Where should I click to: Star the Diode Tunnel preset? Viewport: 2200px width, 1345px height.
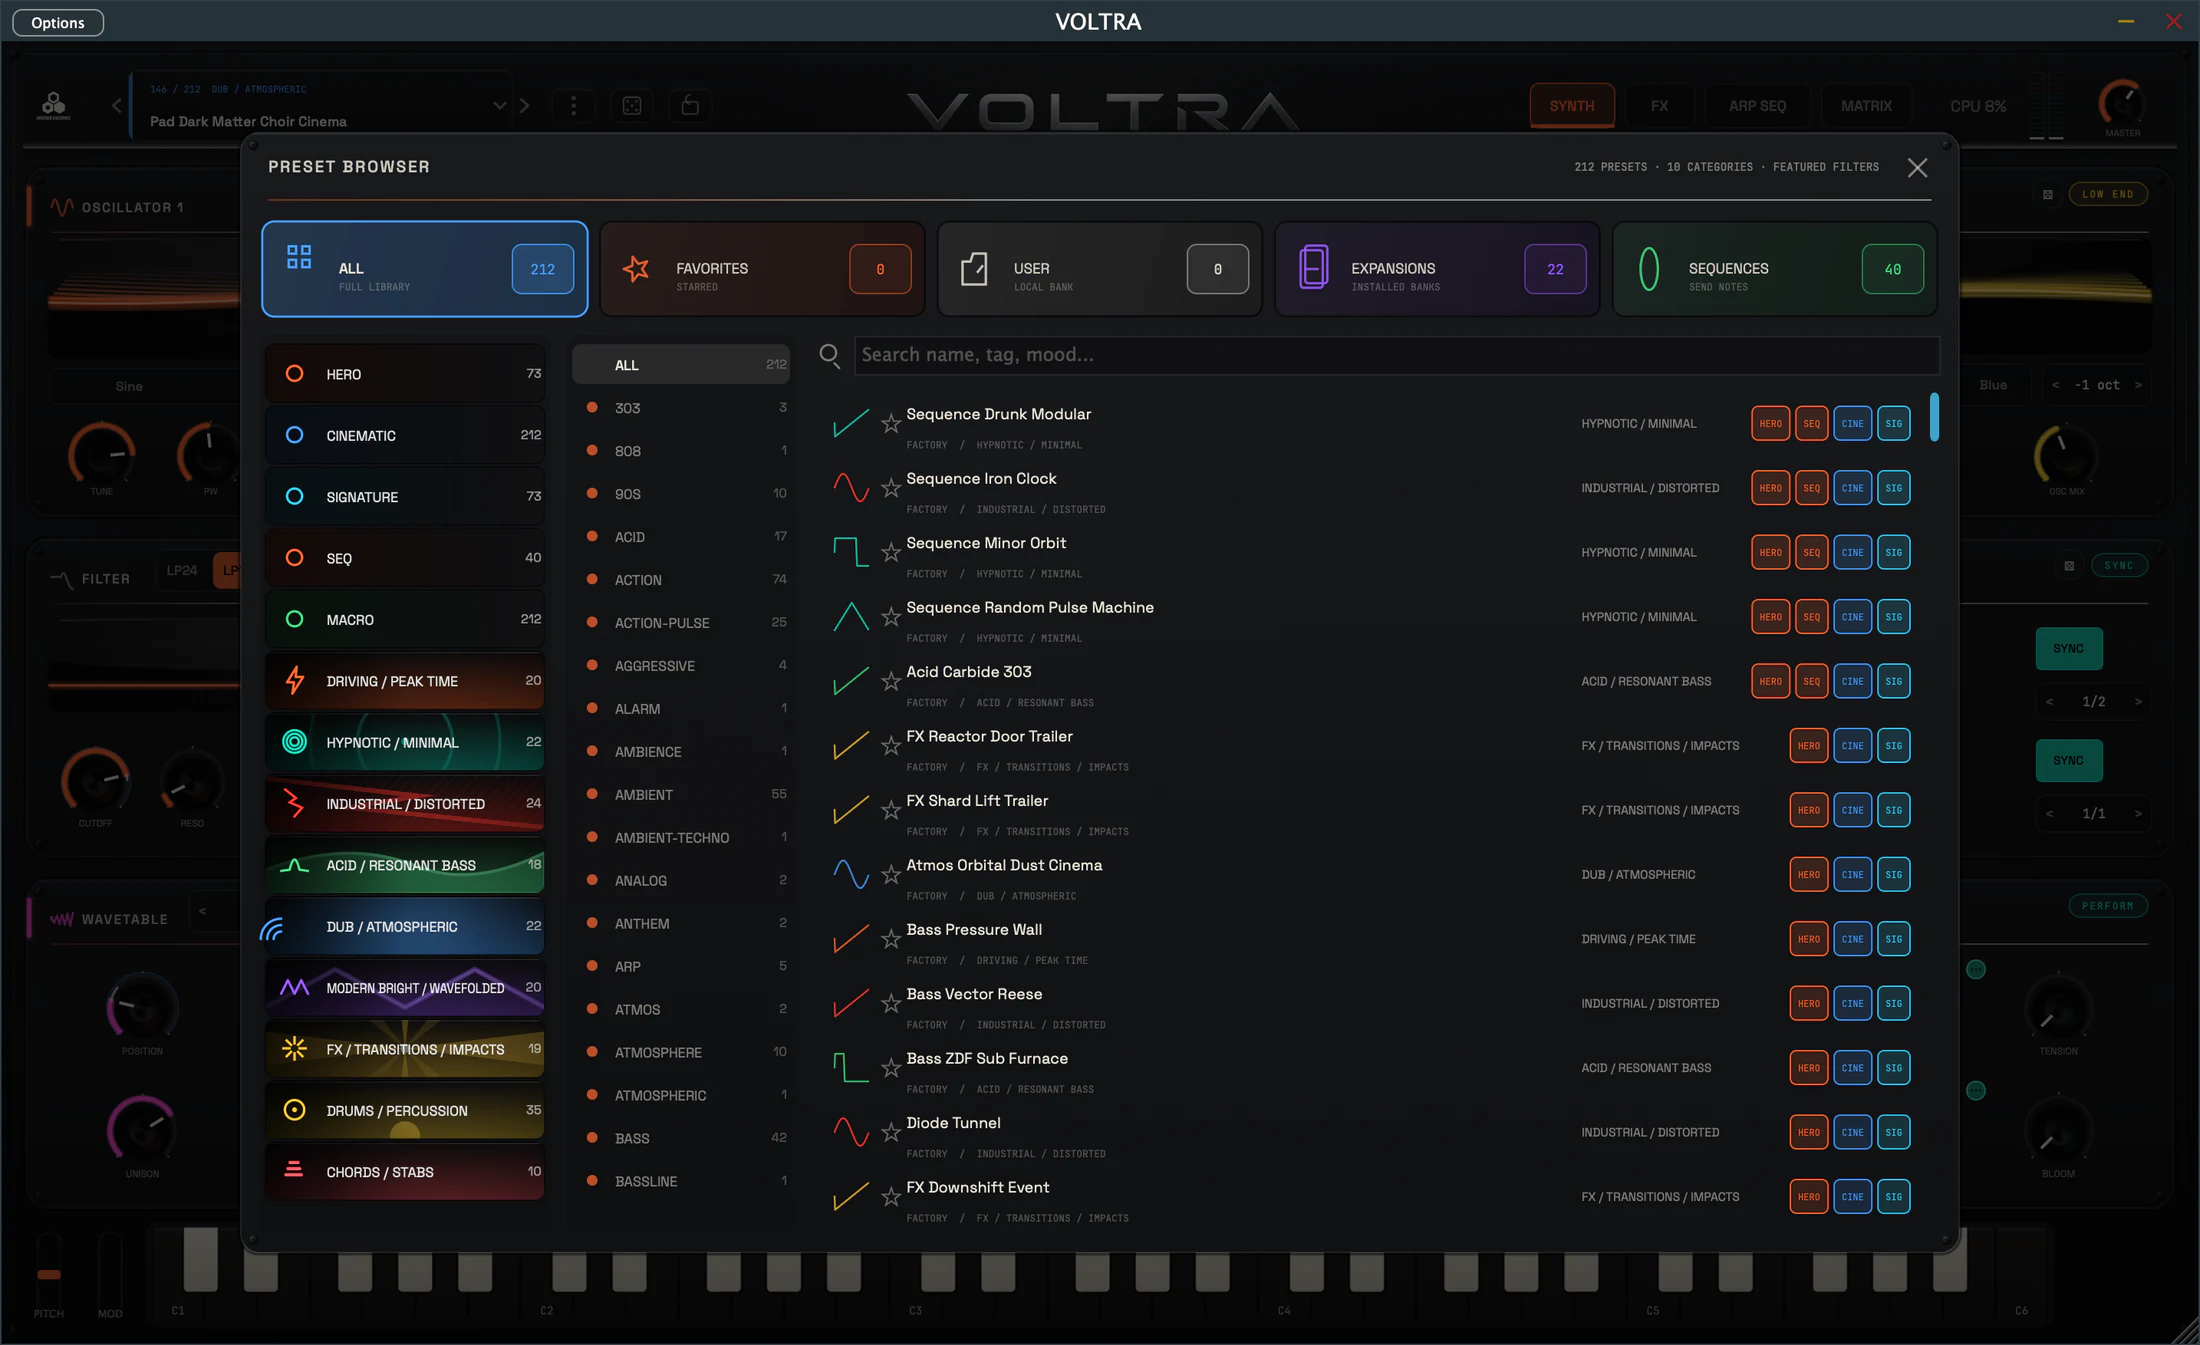891,1133
